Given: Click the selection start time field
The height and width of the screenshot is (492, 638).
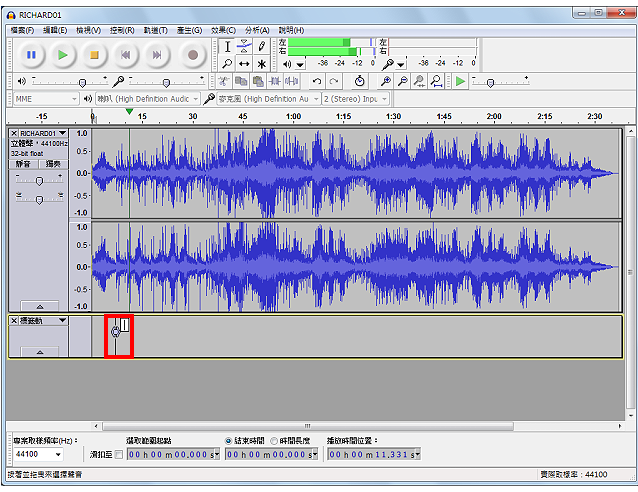Looking at the screenshot, I should click(x=173, y=455).
